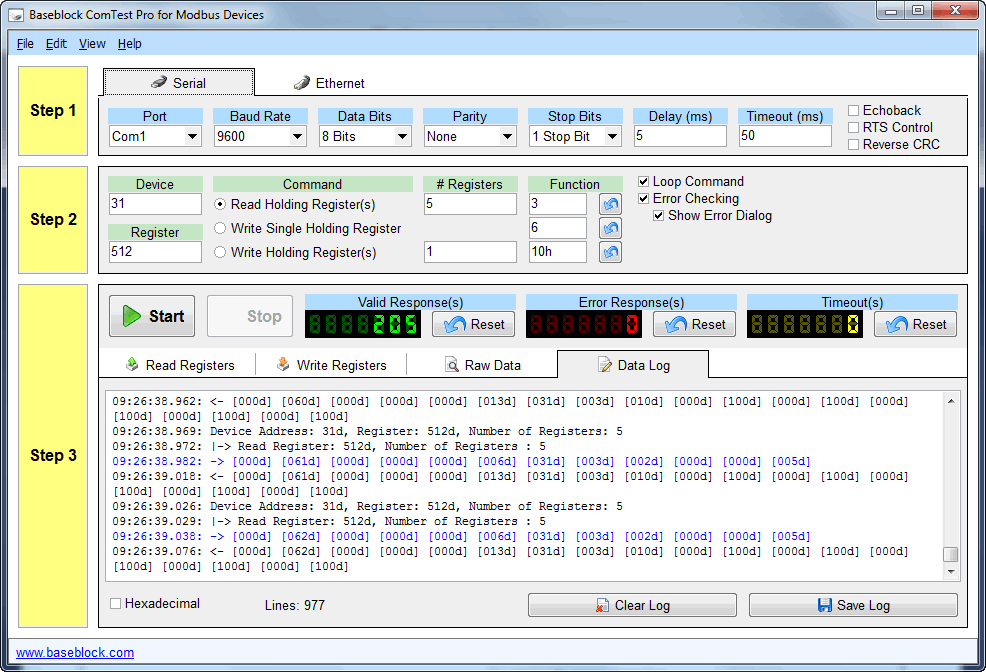
Task: Click the reset icon beside function 6
Action: (610, 228)
